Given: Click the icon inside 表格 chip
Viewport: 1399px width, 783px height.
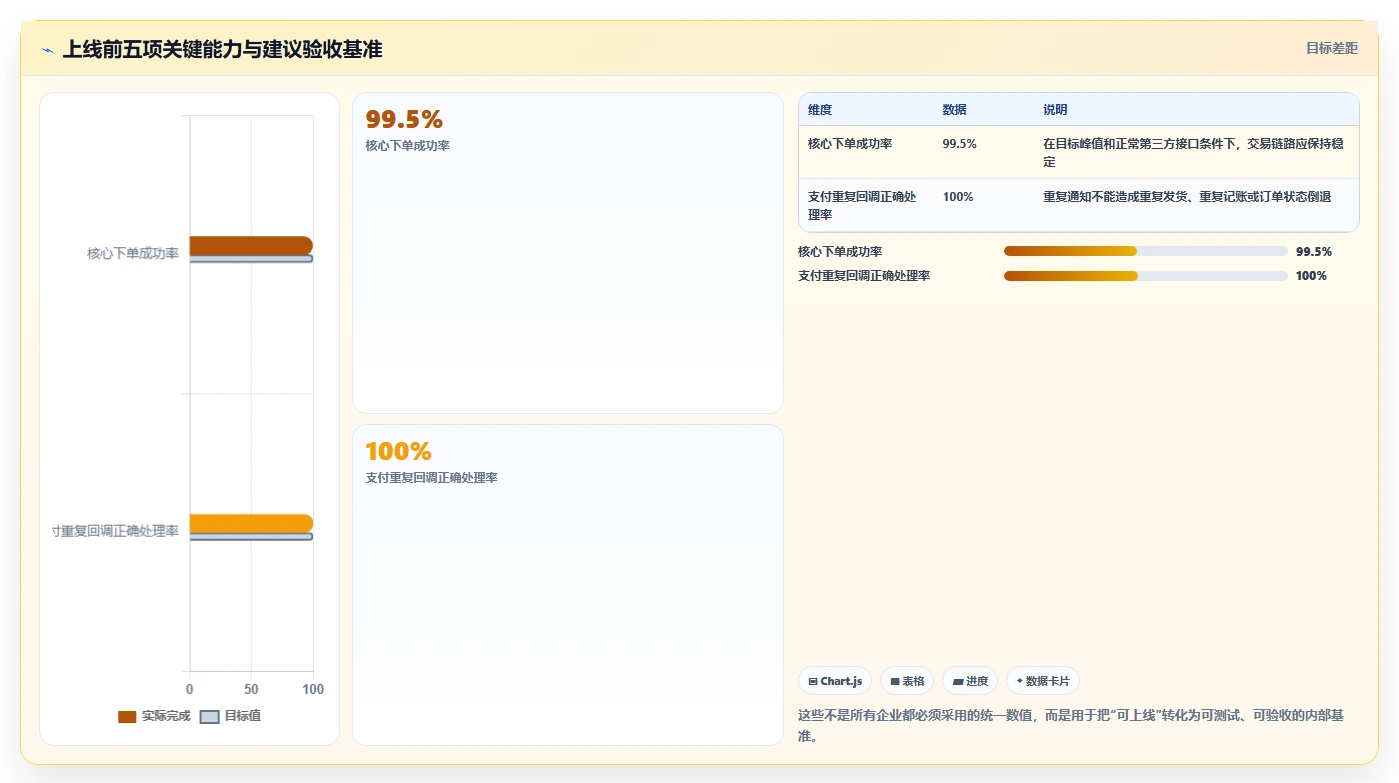Looking at the screenshot, I should coord(895,681).
